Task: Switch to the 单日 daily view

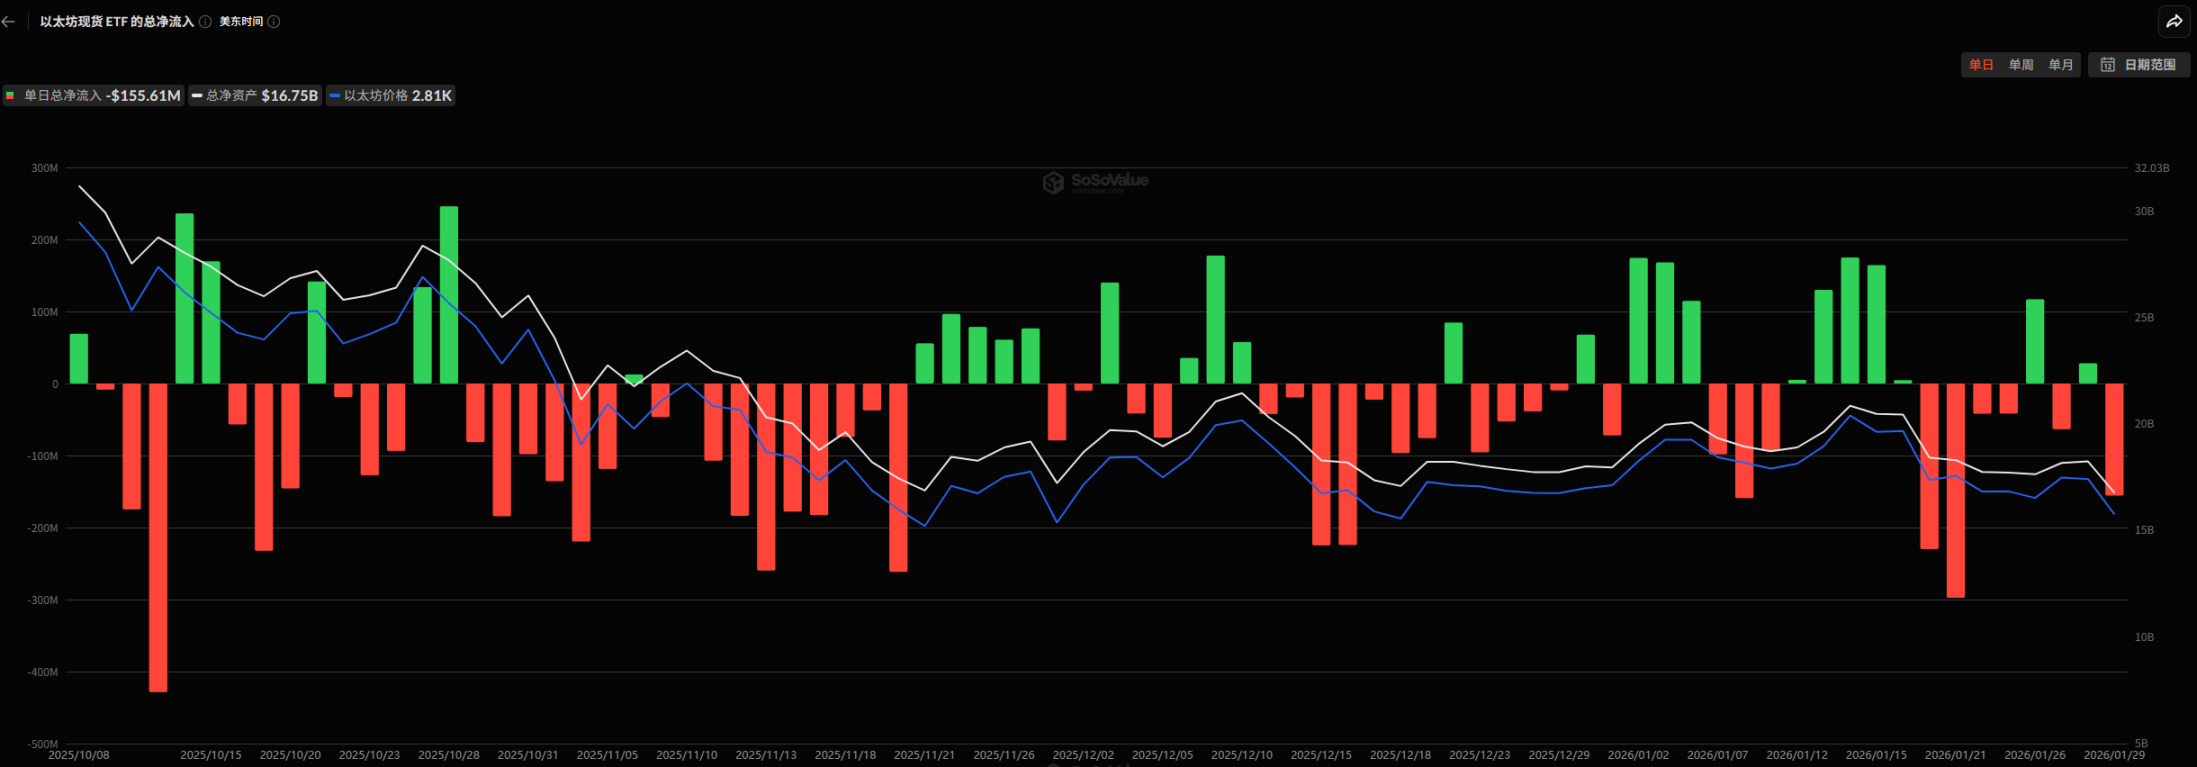Action: point(1981,65)
